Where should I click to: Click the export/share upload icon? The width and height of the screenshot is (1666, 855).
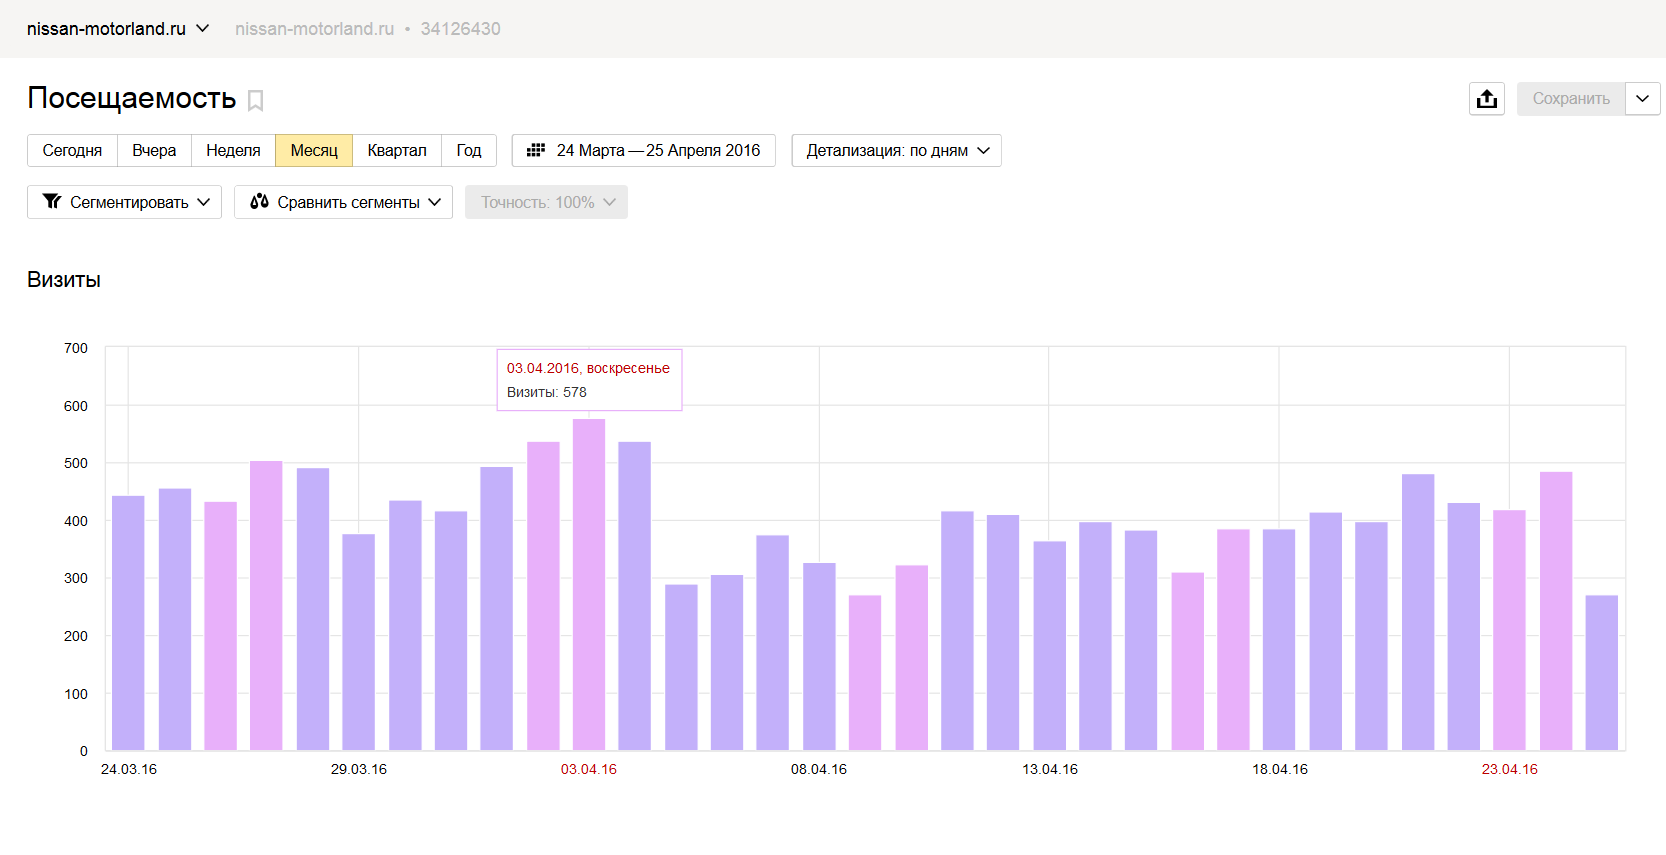pos(1487,99)
